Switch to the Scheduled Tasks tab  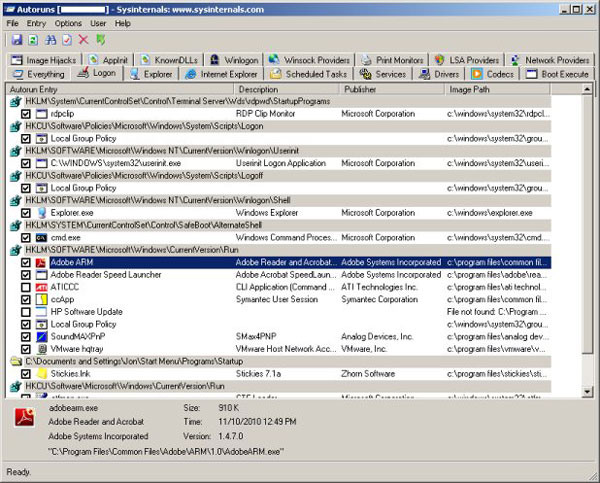coord(309,74)
